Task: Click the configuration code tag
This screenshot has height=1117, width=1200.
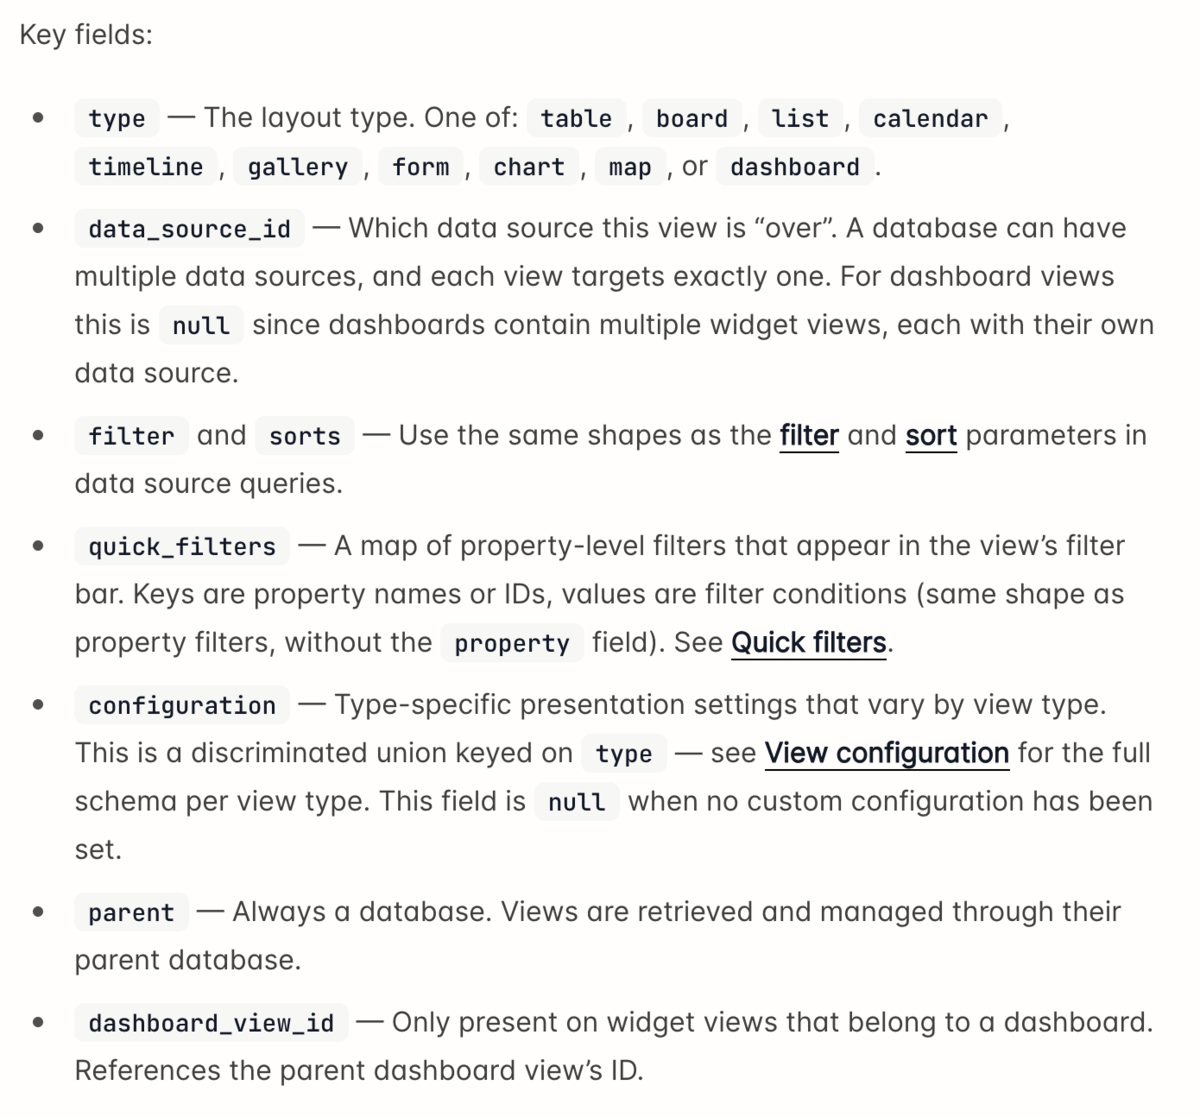Action: 182,704
